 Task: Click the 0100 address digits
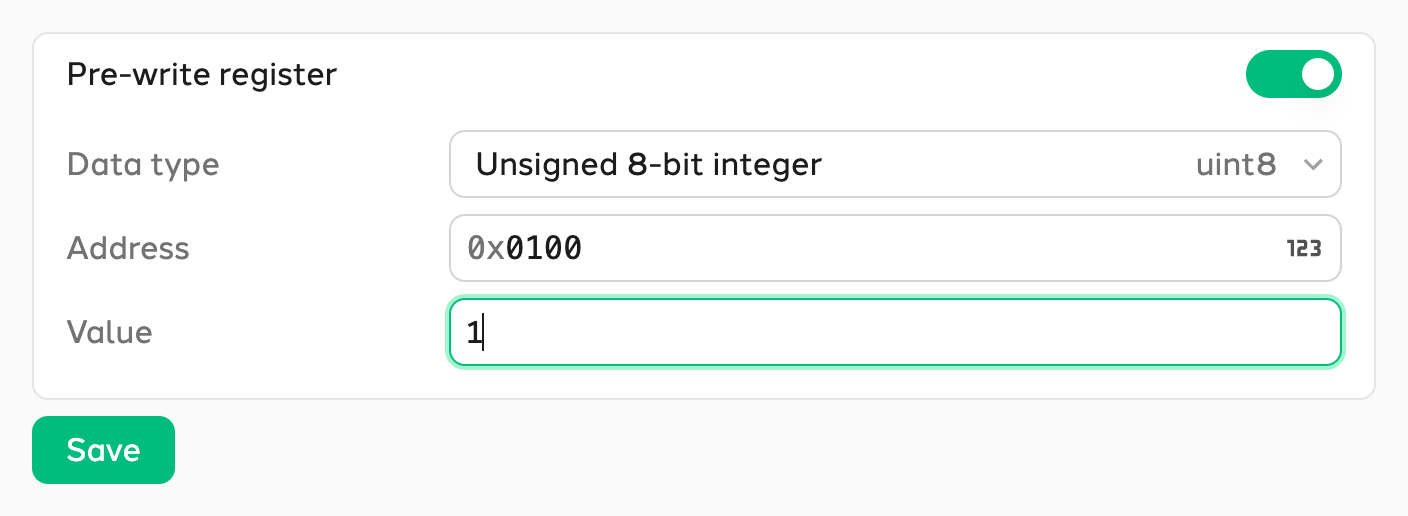pos(544,248)
